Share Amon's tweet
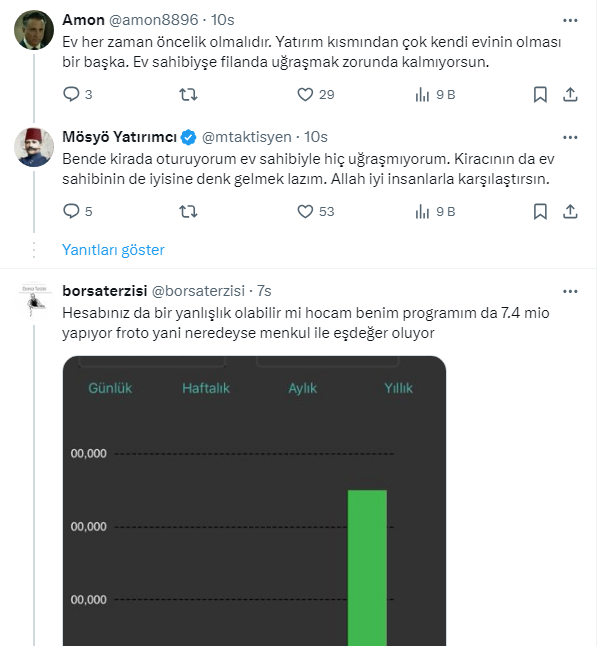600x646 pixels. 570,94
